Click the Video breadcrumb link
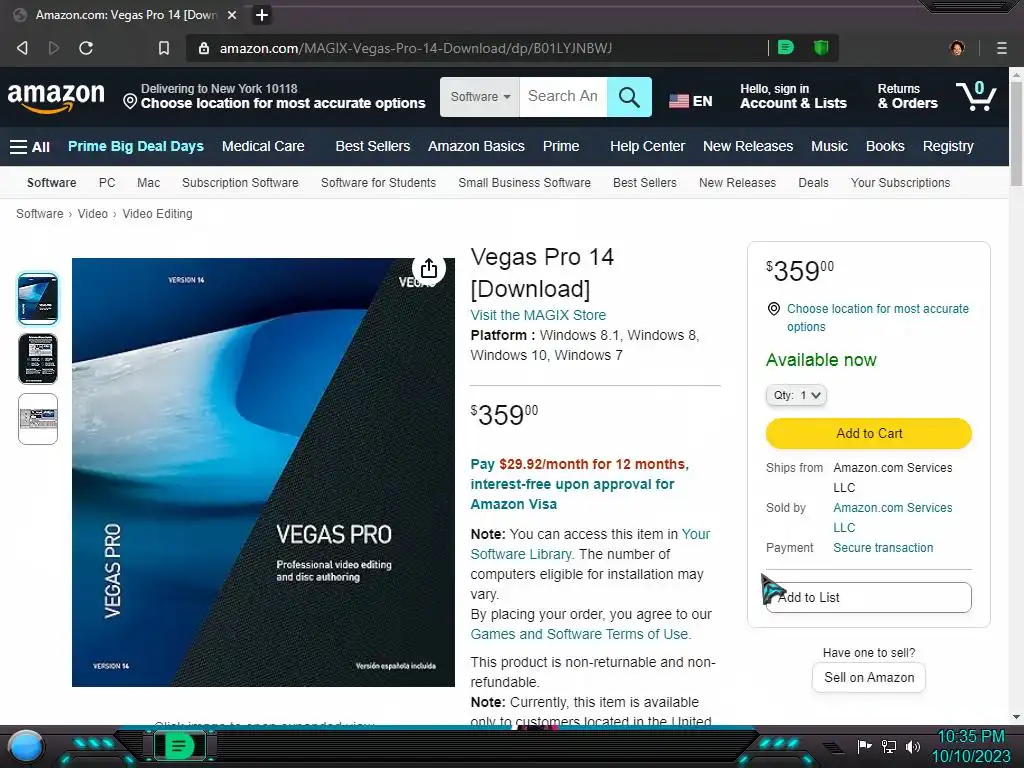 tap(93, 214)
